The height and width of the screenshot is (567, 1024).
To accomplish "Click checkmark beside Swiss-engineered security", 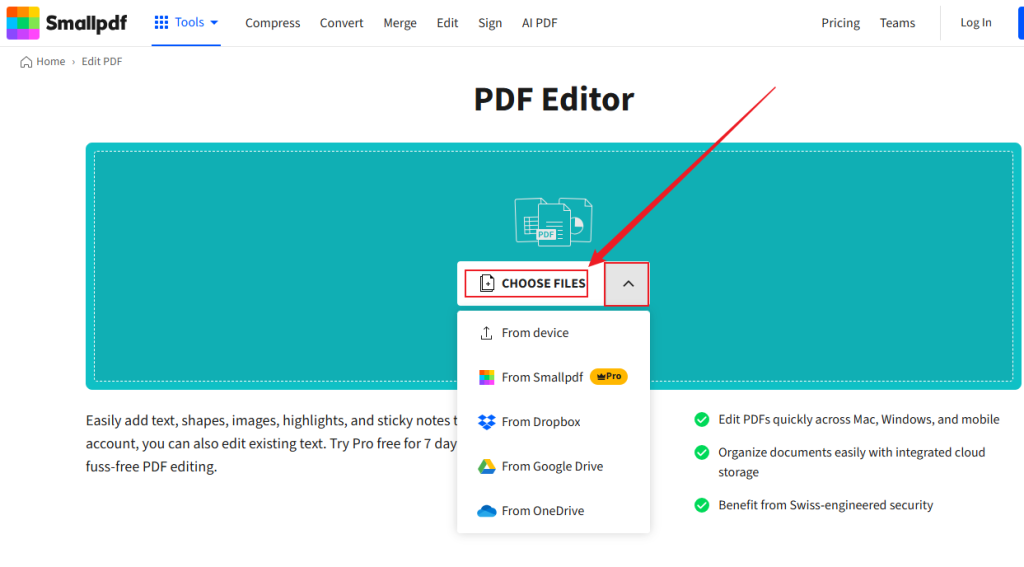I will 702,505.
